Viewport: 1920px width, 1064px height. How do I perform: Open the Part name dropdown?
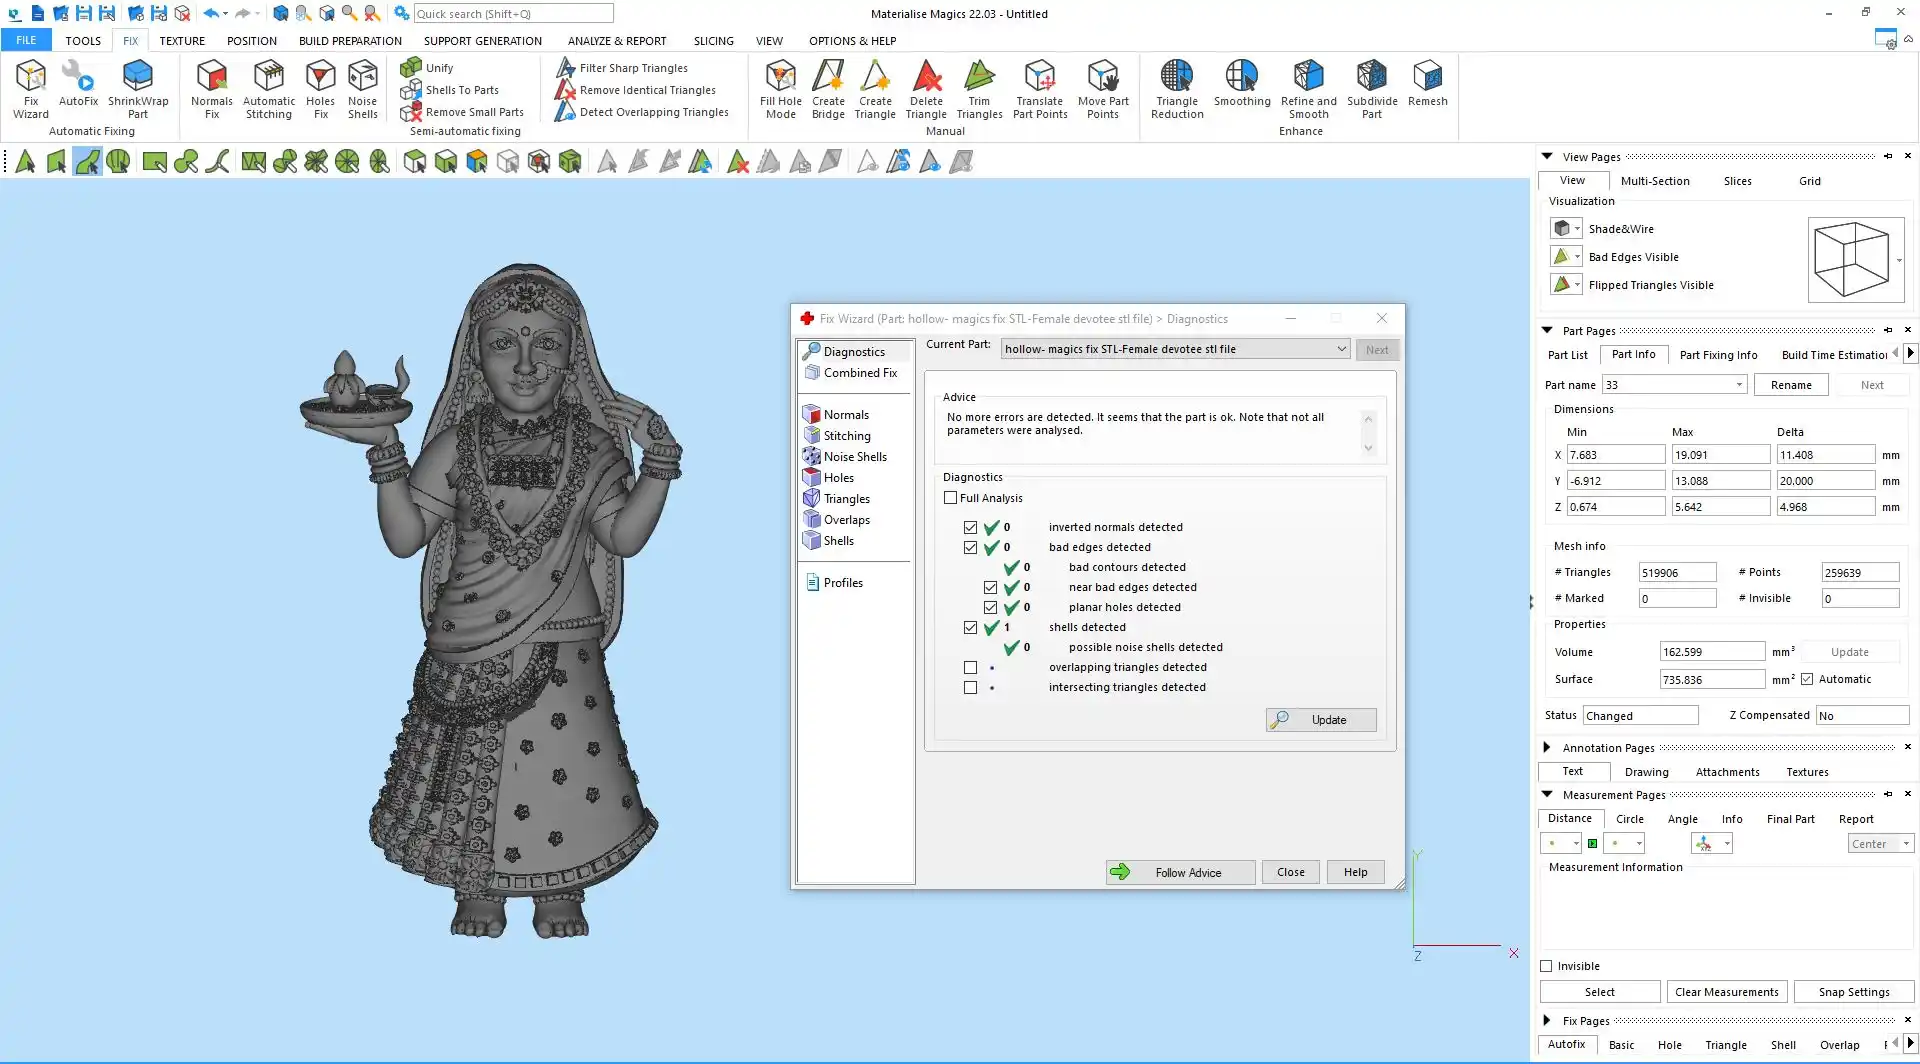click(1739, 385)
